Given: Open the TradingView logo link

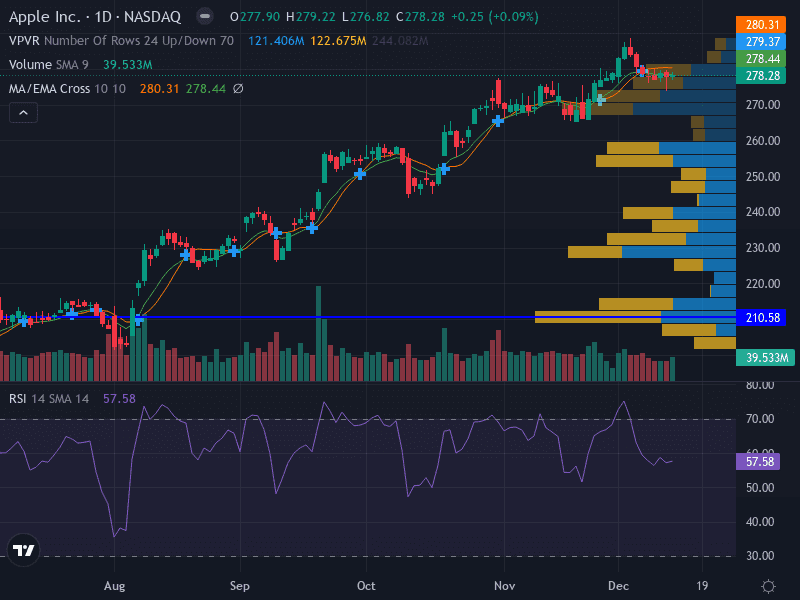Looking at the screenshot, I should coord(23,550).
